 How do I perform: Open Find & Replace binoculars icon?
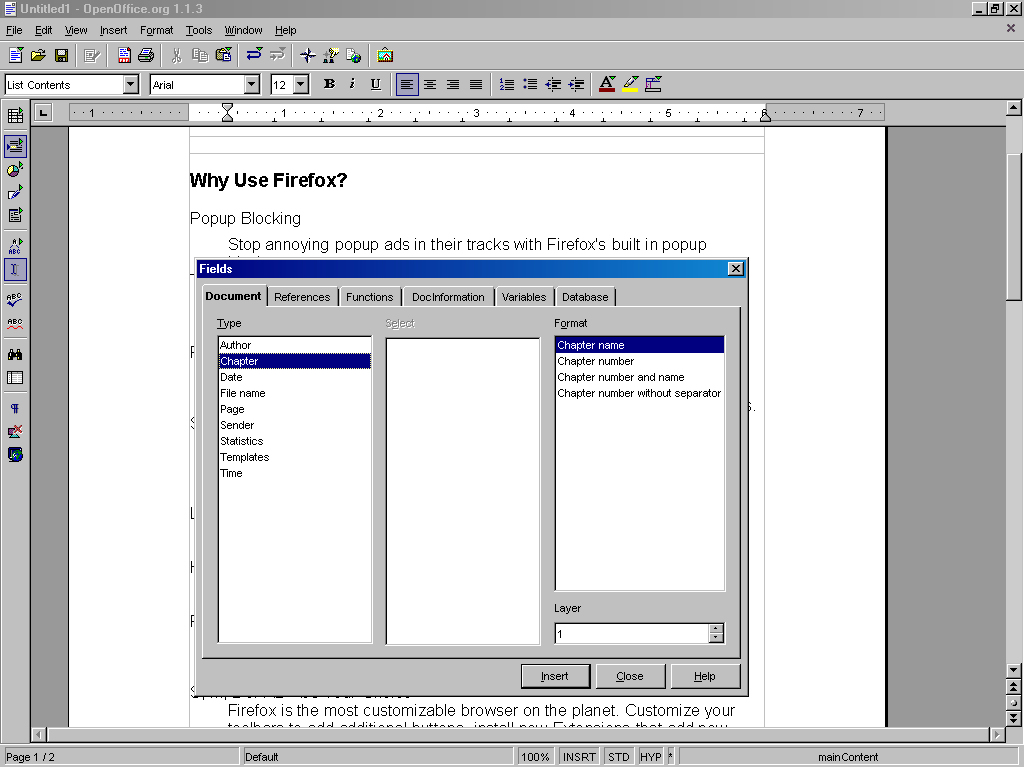[15, 354]
